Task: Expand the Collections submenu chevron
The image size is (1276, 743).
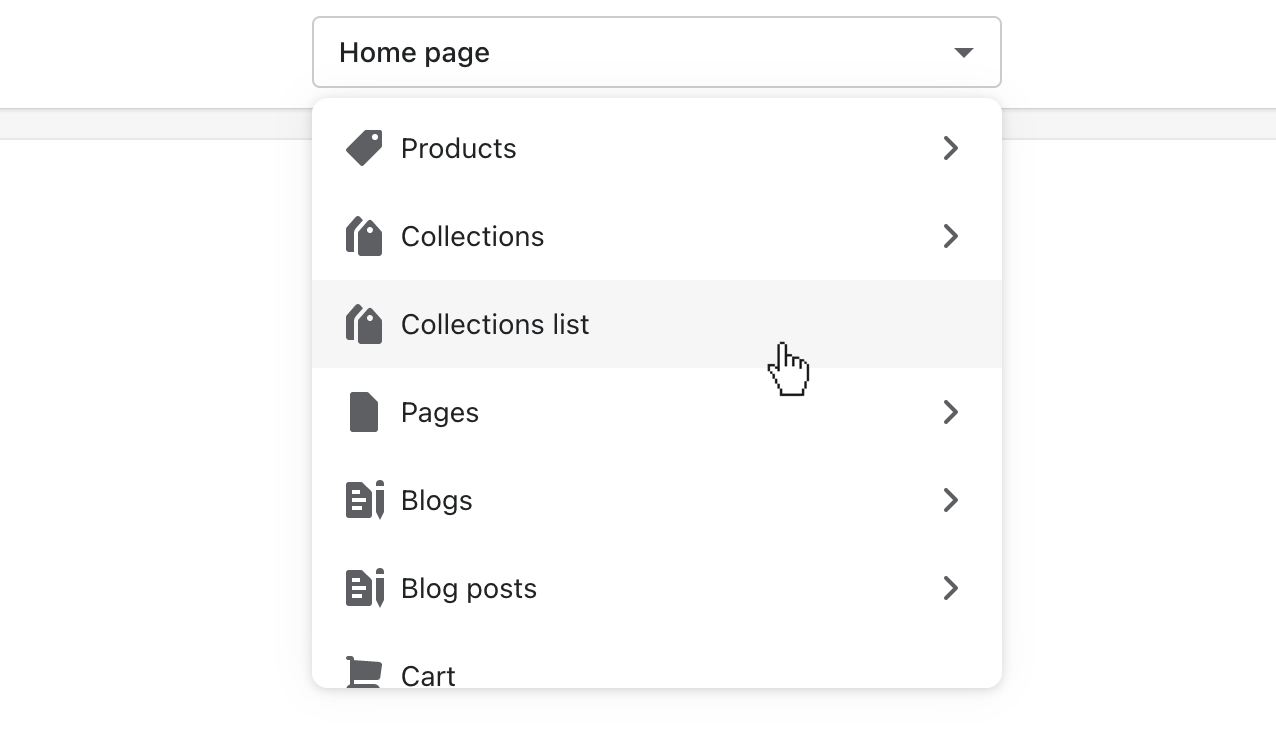Action: tap(950, 236)
